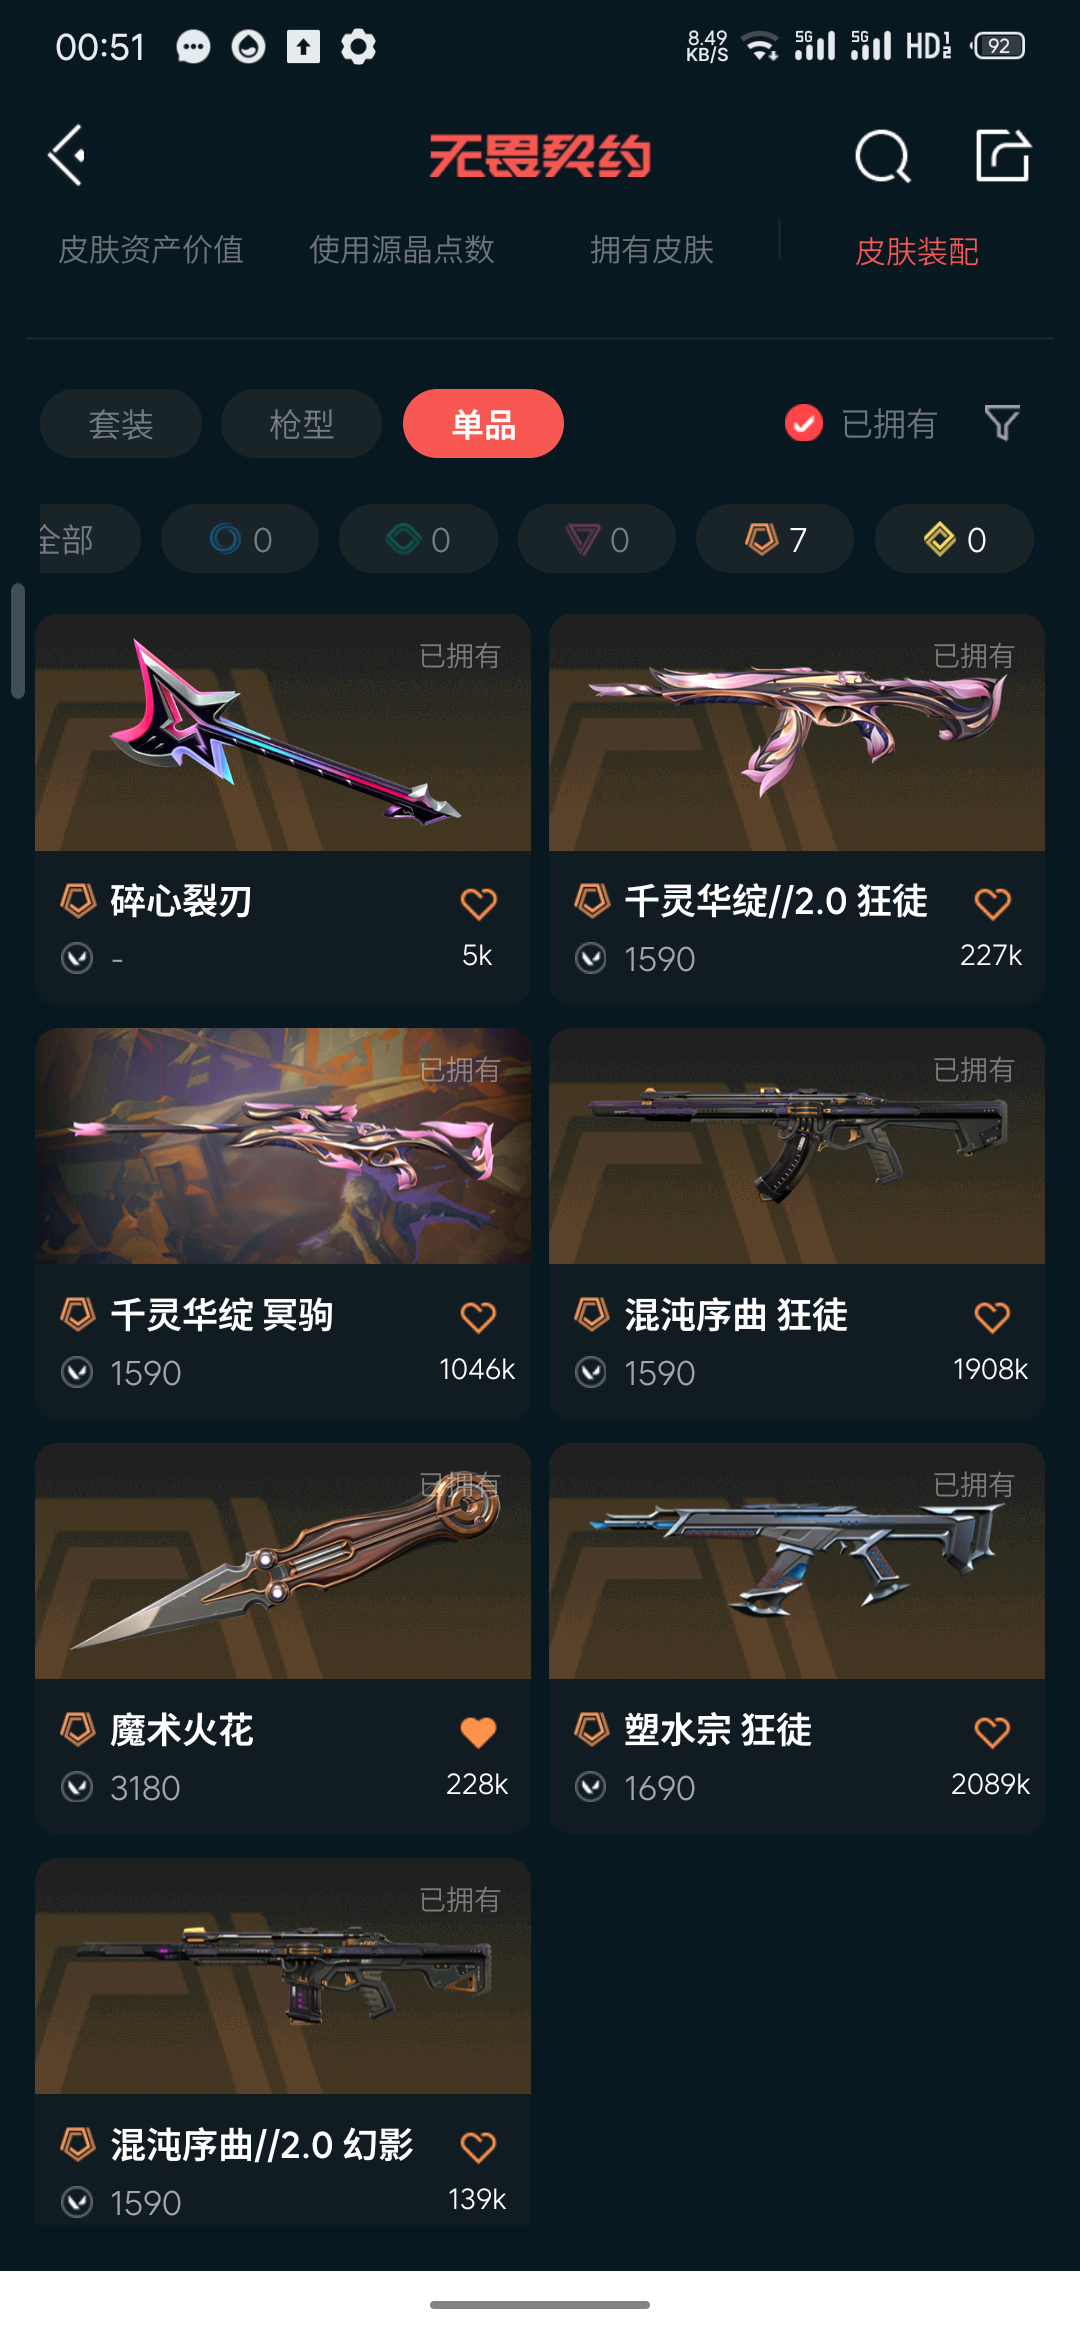Screen dimensions: 1080x2340
Task: Tap heart icon on 千灵华绽 冥驹
Action: pyautogui.click(x=478, y=1317)
